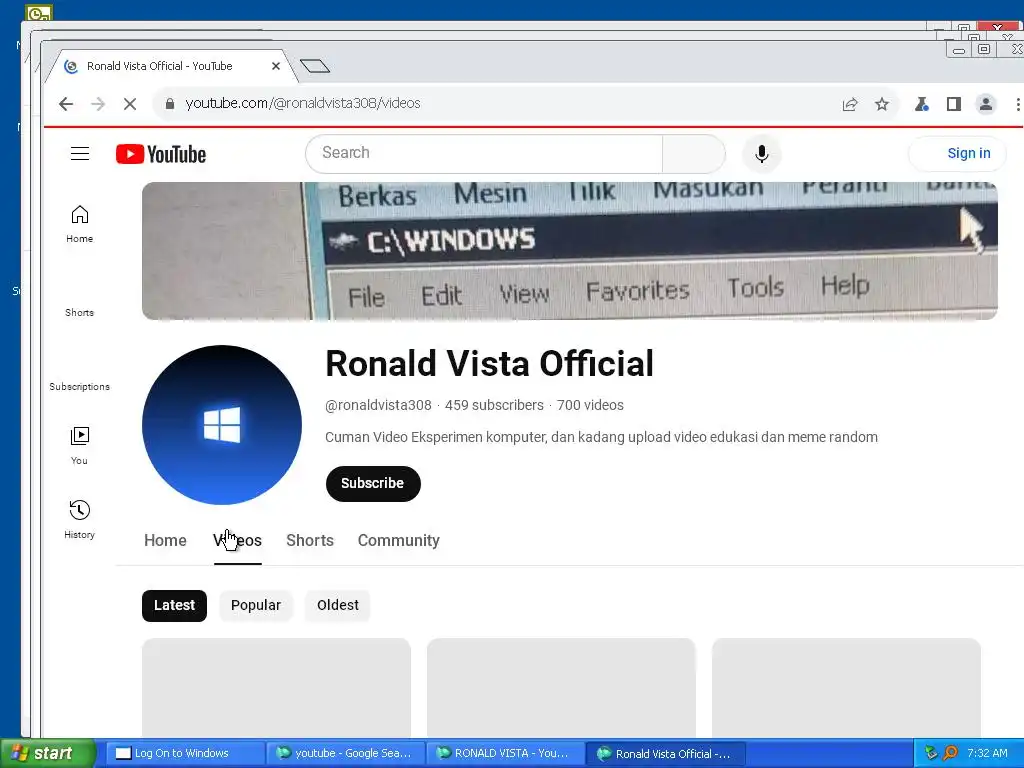Viewport: 1024px width, 768px height.
Task: Open third loading video thumbnail
Action: coord(846,688)
